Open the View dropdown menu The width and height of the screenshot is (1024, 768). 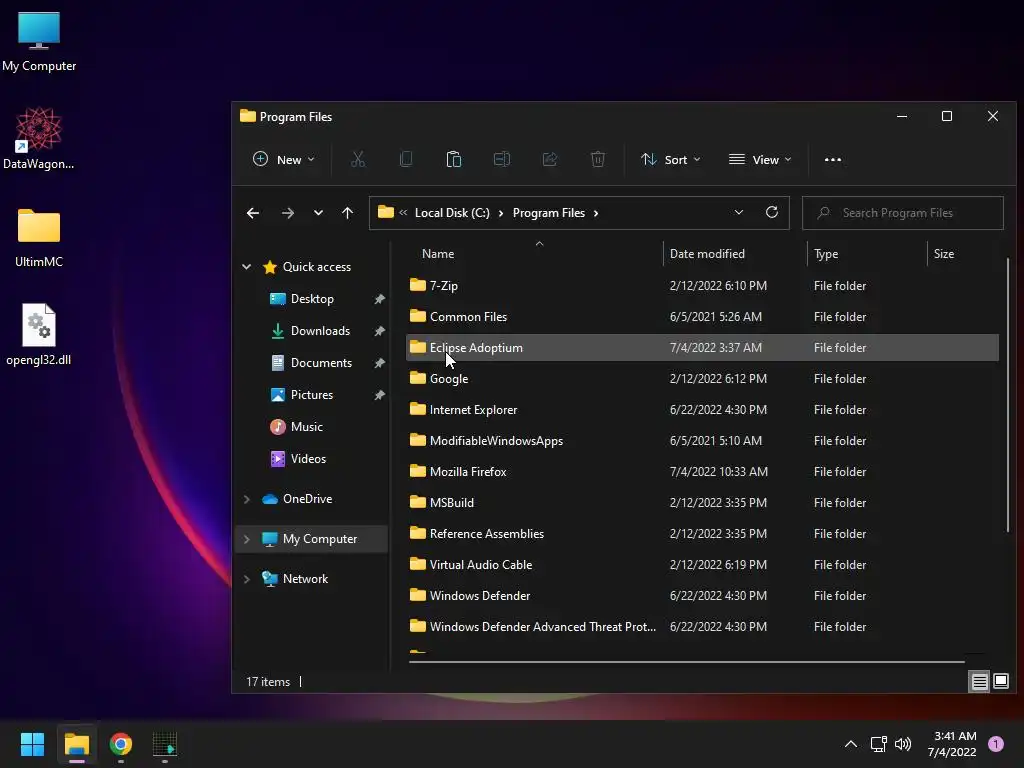pos(760,159)
